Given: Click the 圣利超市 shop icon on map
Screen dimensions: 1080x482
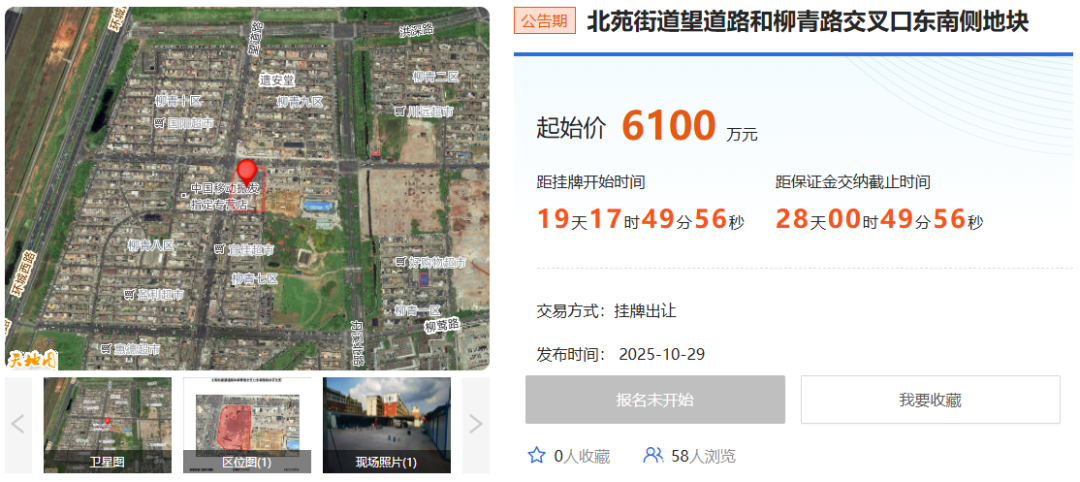Looking at the screenshot, I should click(x=129, y=294).
